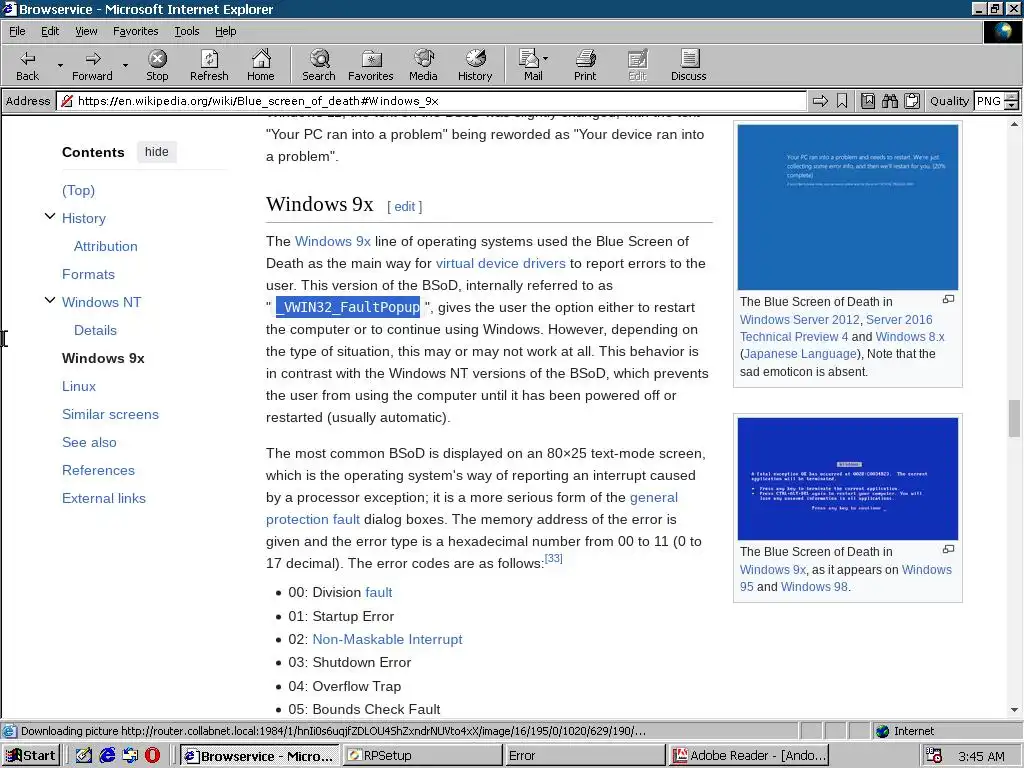The width and height of the screenshot is (1024, 768).
Task: Open Forward button history dropdown arrow
Action: tap(125, 65)
